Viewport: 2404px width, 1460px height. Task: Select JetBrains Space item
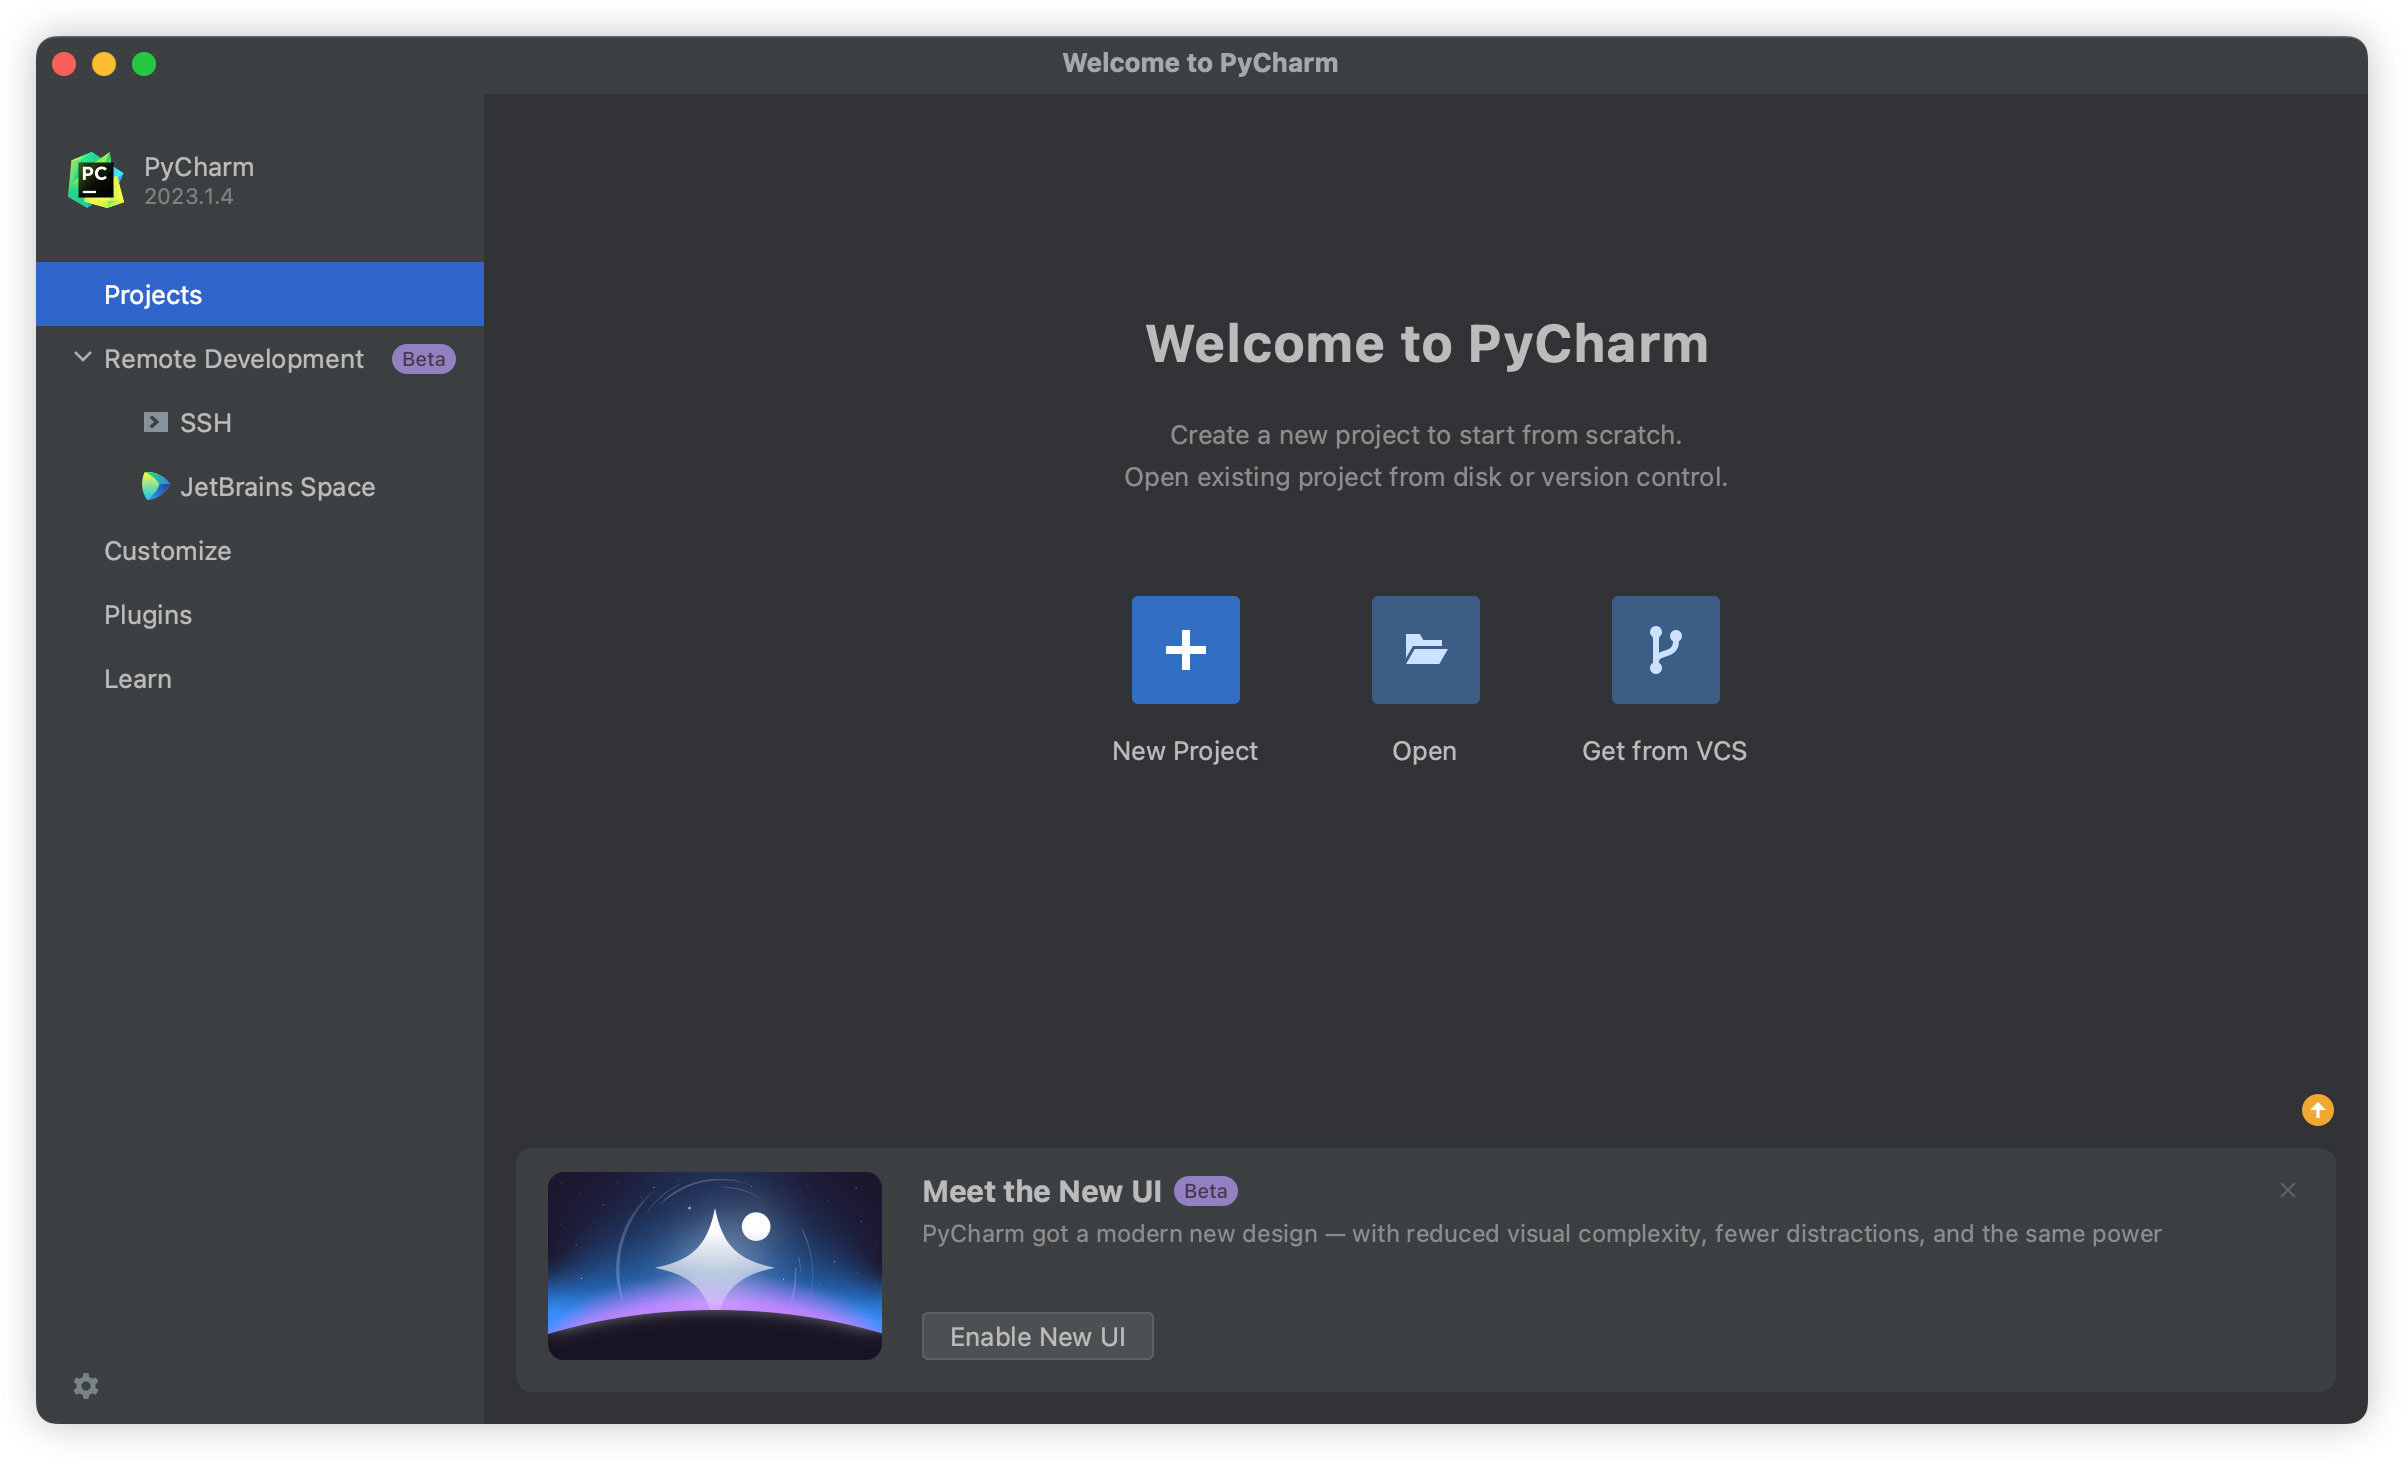point(260,486)
